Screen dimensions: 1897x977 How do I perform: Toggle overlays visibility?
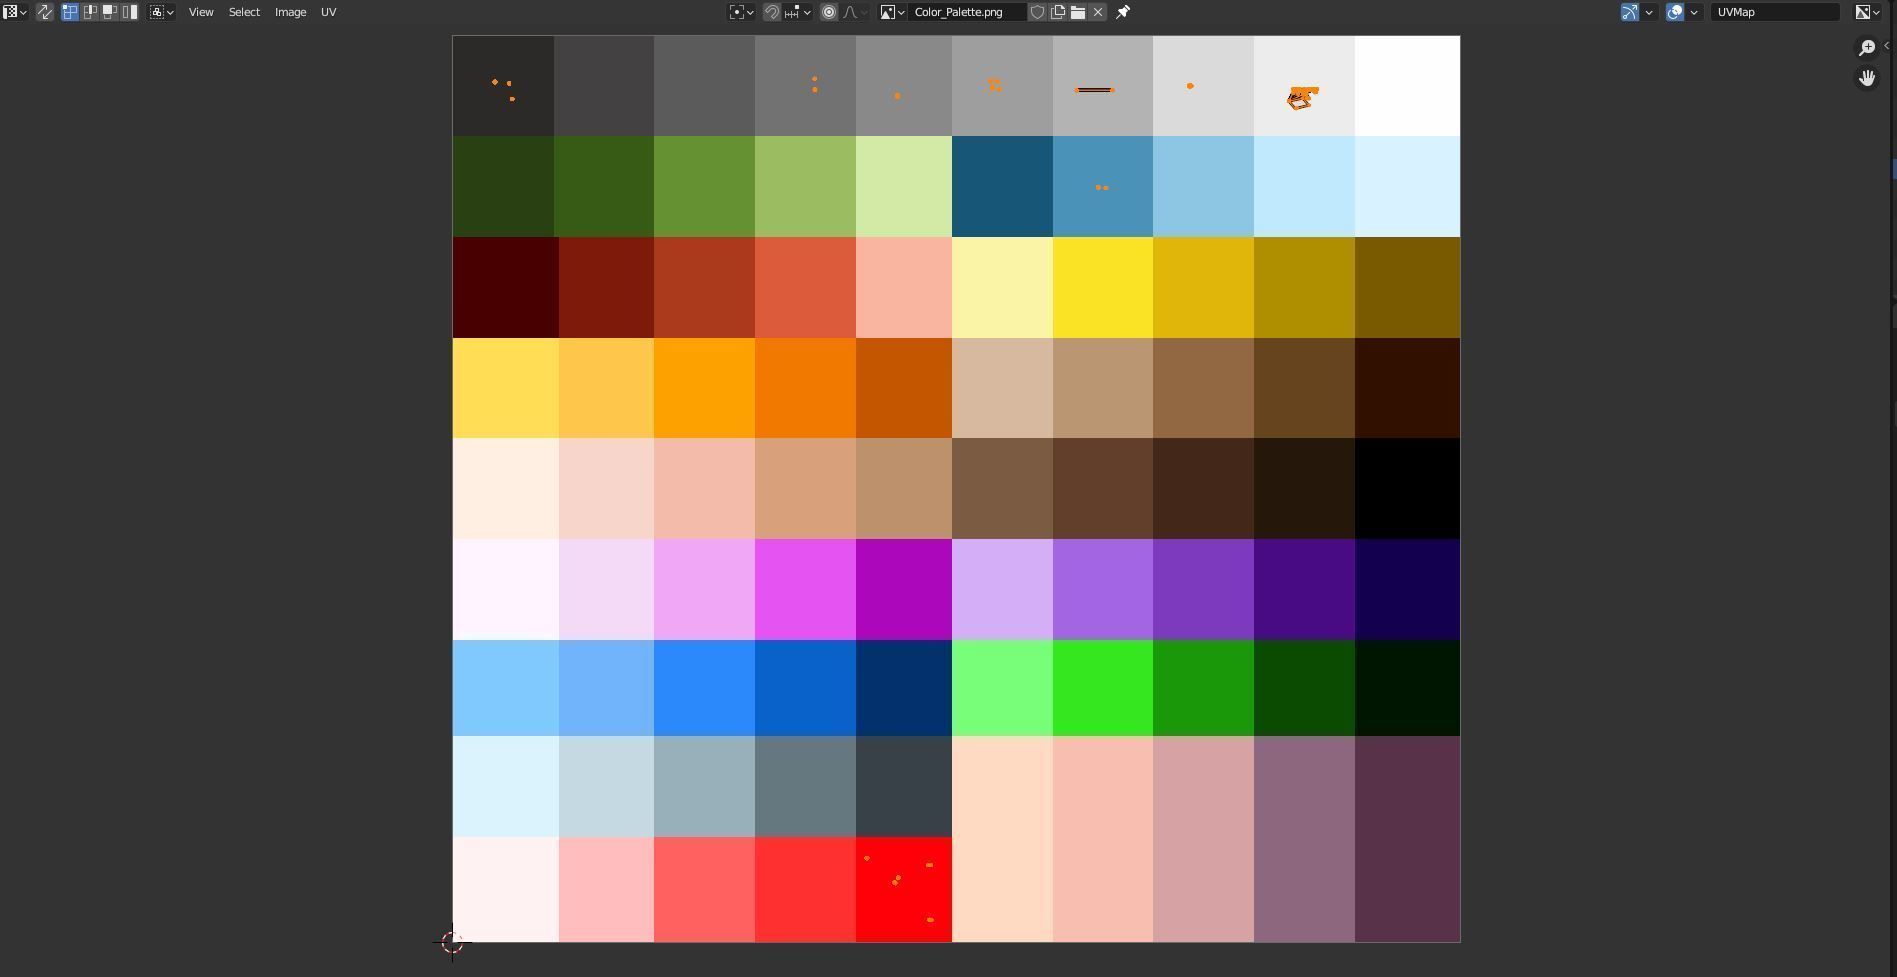tap(1675, 12)
